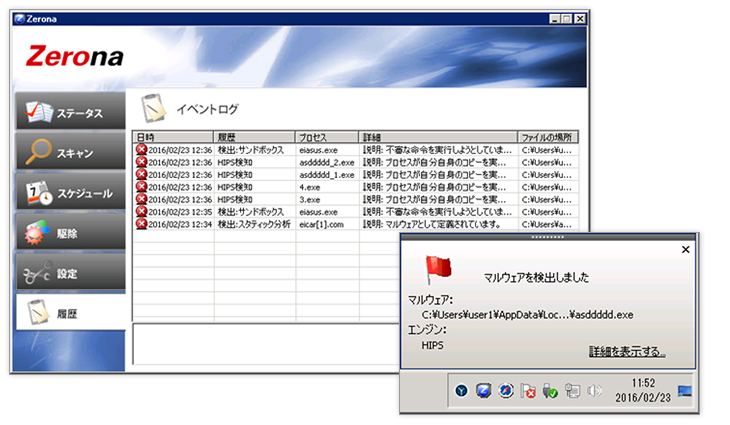The width and height of the screenshot is (730, 425).
Task: Click the network computers tray icon
Action: coord(572,391)
